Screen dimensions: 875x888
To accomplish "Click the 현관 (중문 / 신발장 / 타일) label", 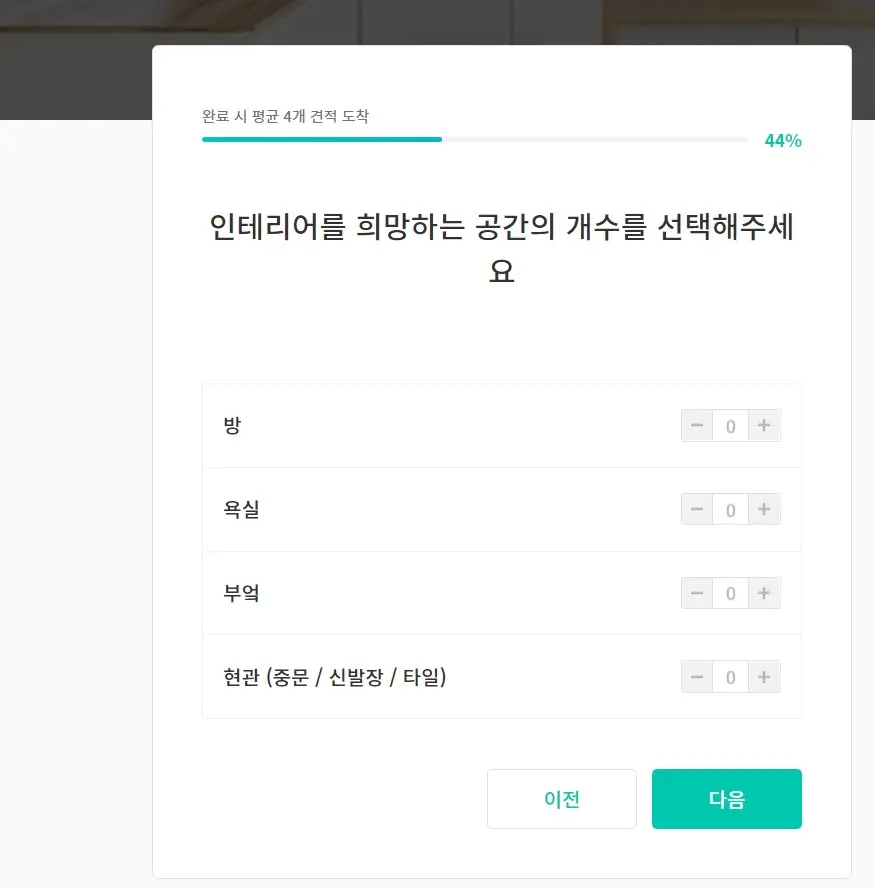I will pos(335,677).
